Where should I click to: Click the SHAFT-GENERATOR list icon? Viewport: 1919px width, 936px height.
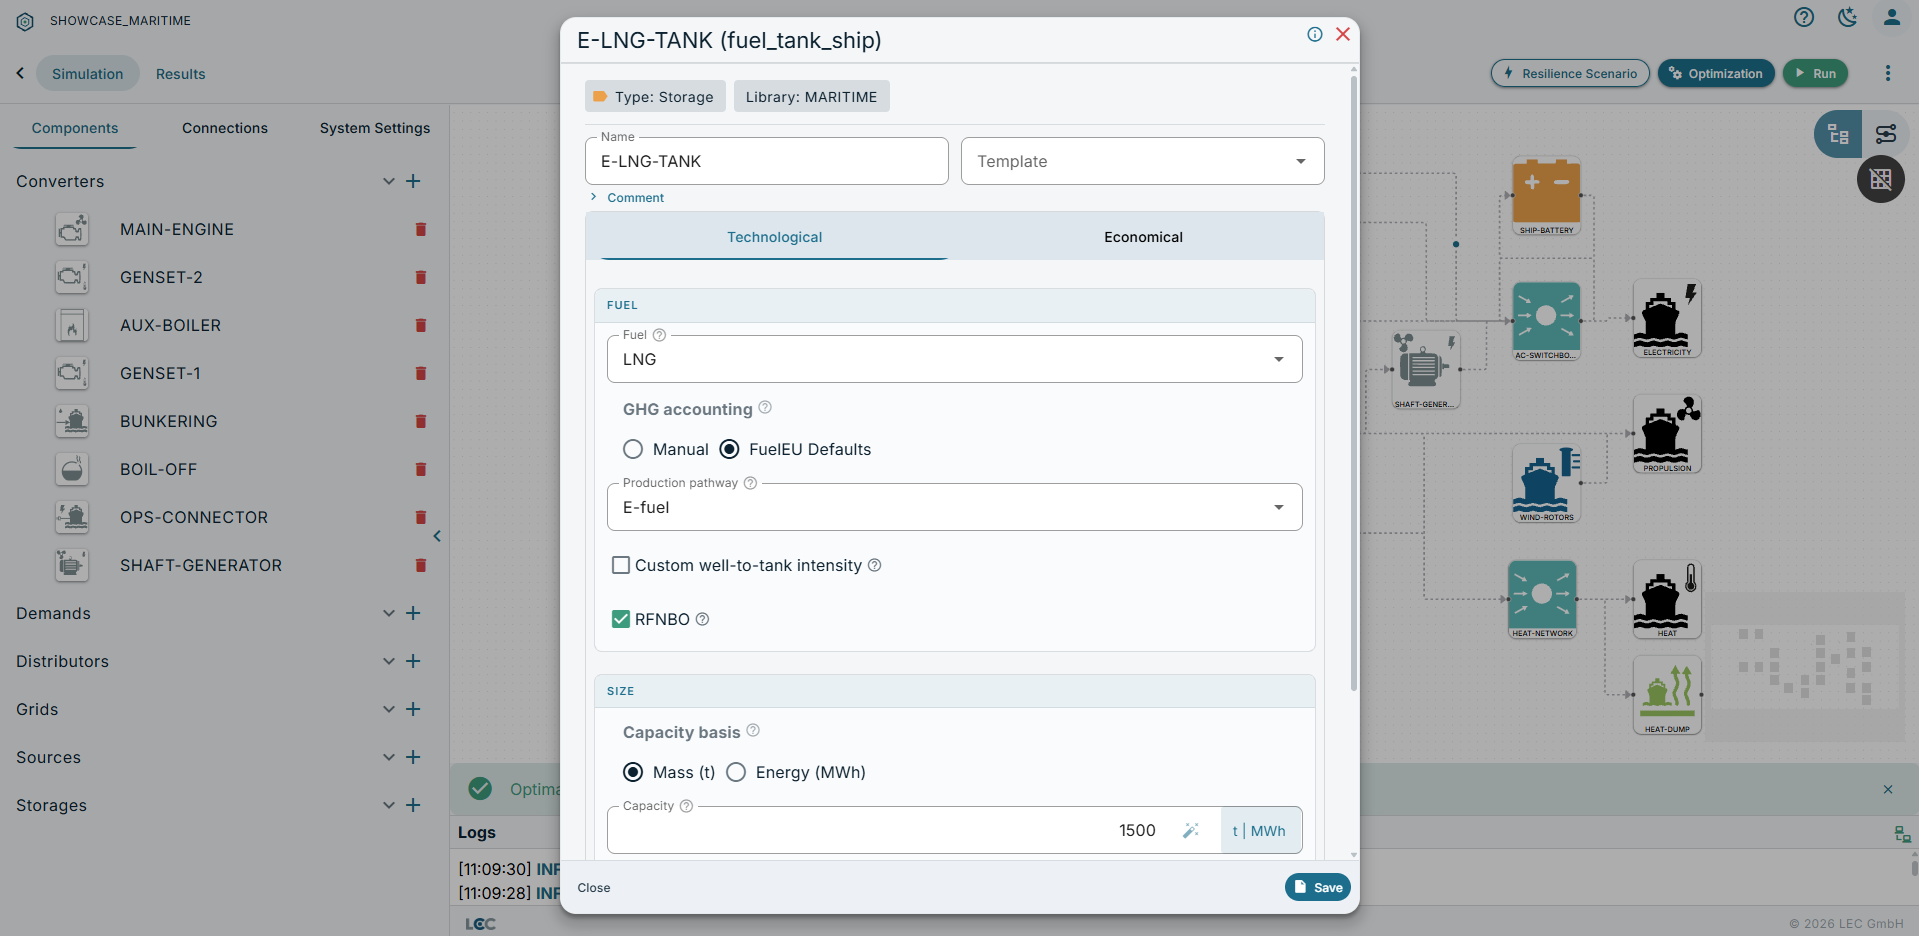click(x=72, y=565)
